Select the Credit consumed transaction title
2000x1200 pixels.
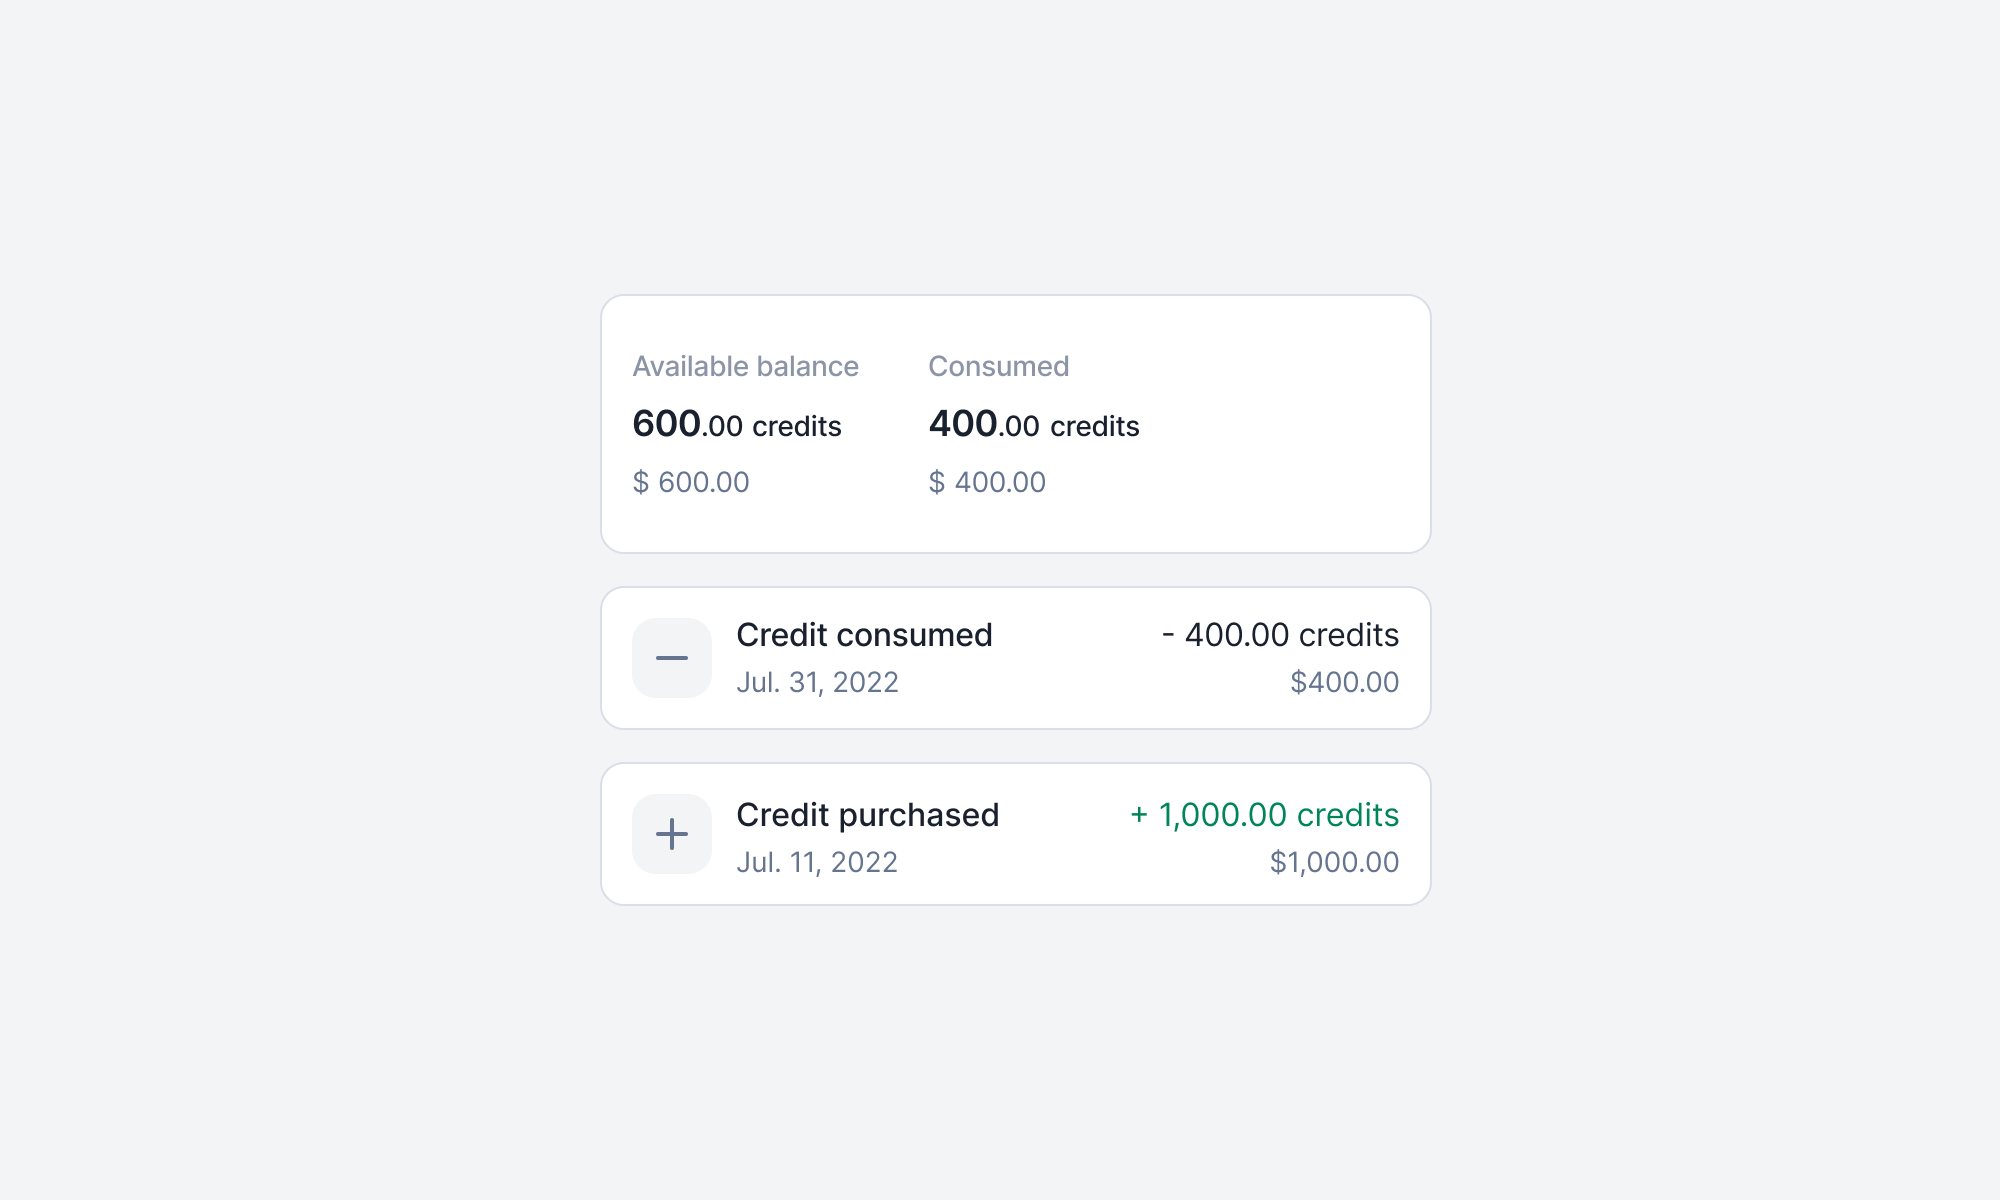(x=864, y=635)
